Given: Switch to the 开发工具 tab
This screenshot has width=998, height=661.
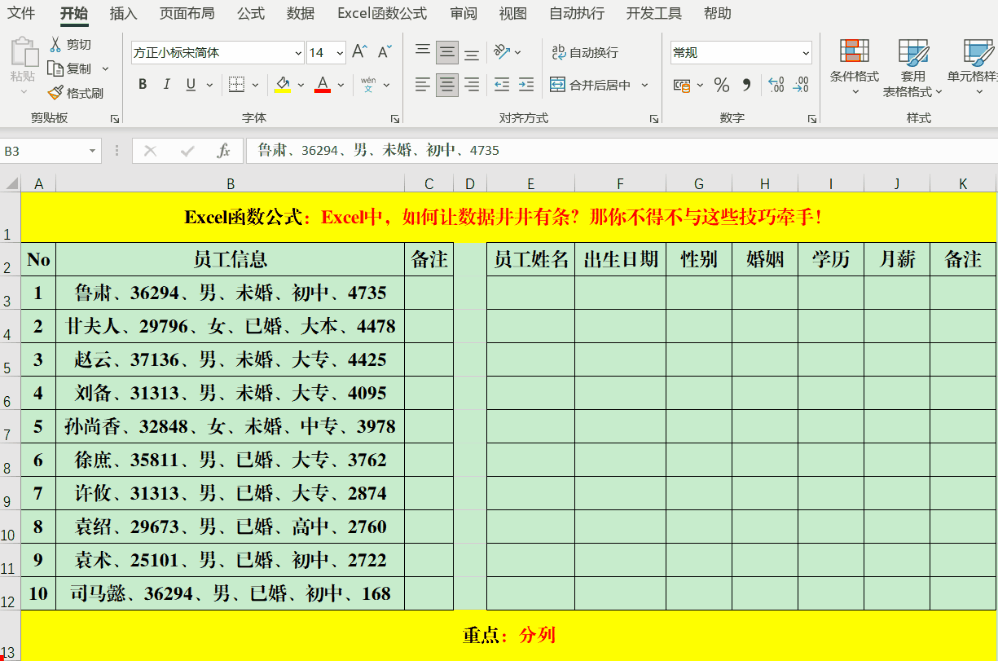Looking at the screenshot, I should (x=654, y=13).
